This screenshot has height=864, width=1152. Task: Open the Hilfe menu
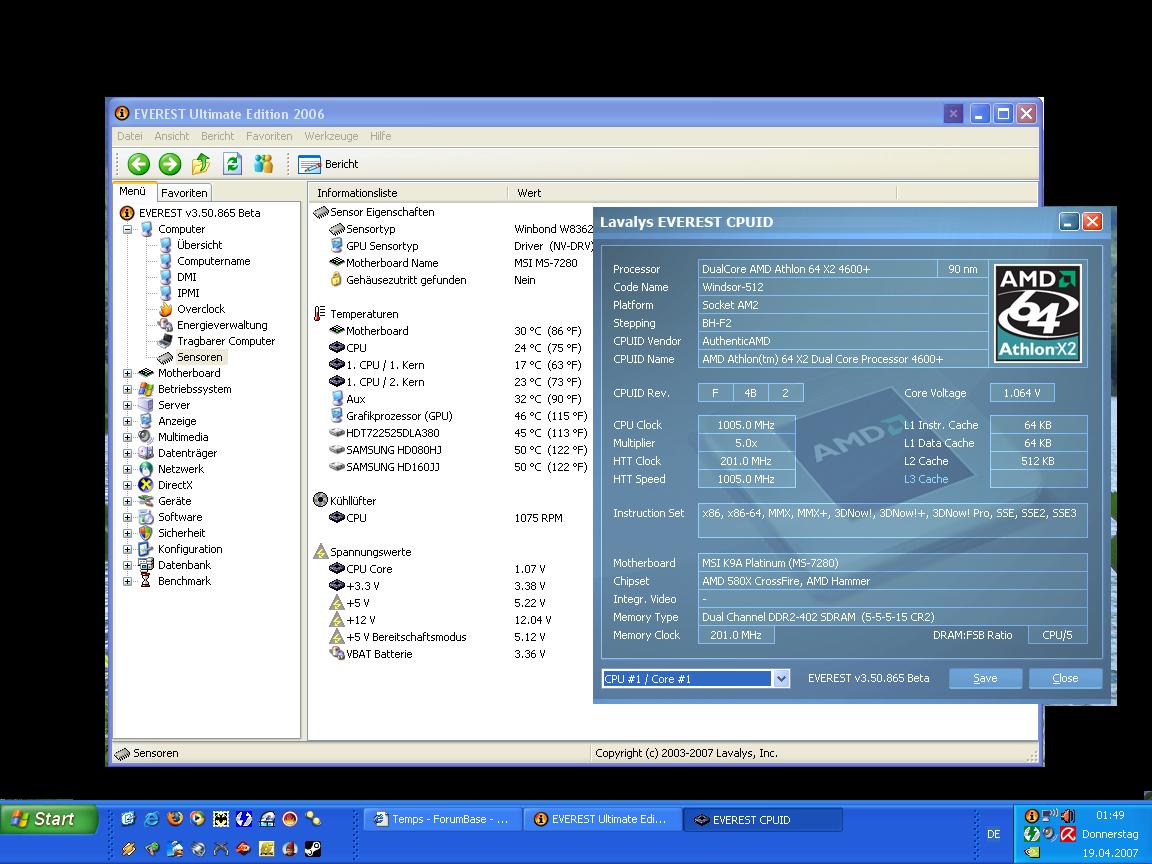tap(381, 136)
